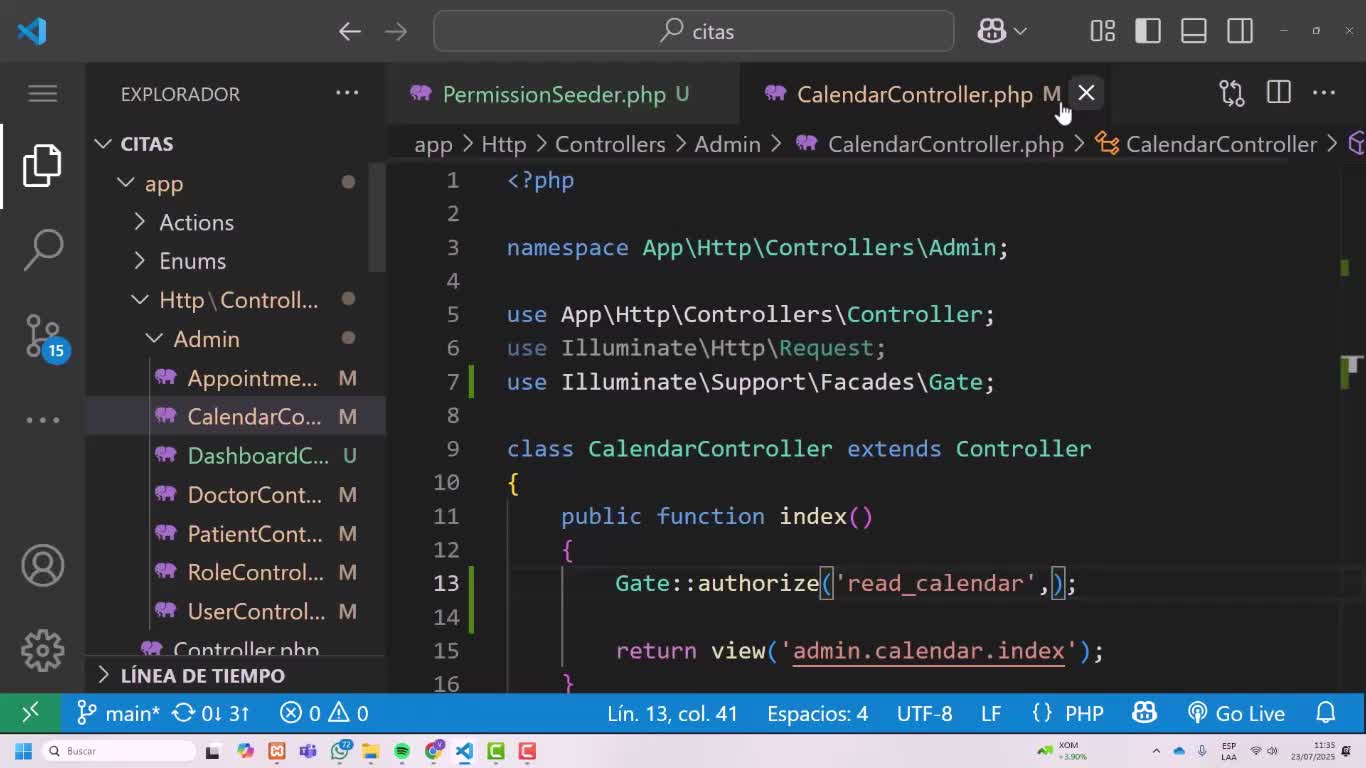Open Microsoft Teams from the taskbar
The width and height of the screenshot is (1366, 768).
click(x=308, y=751)
